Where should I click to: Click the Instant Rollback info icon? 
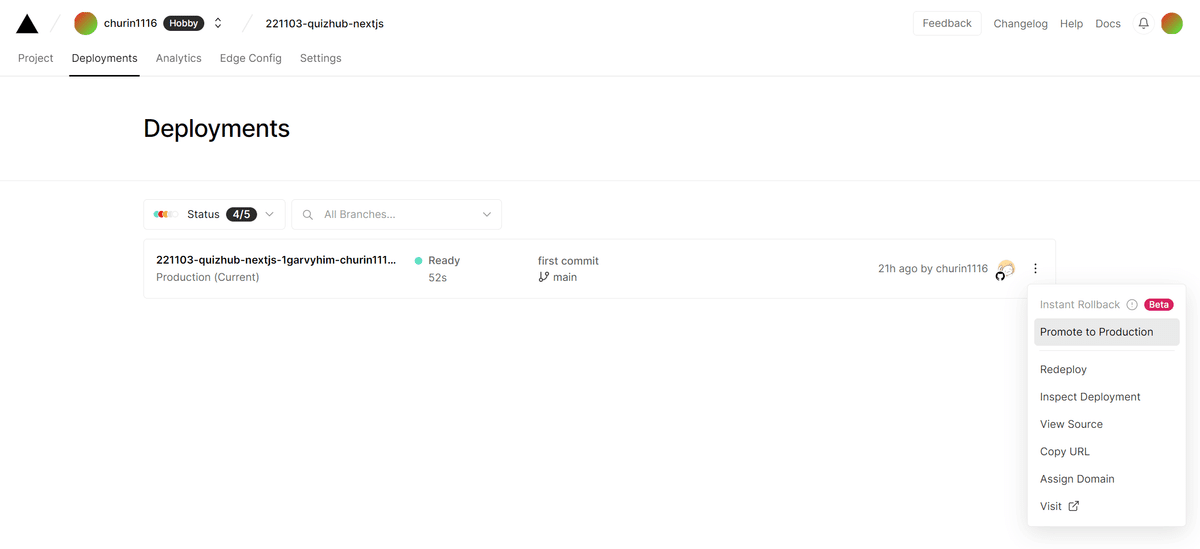(x=1132, y=305)
